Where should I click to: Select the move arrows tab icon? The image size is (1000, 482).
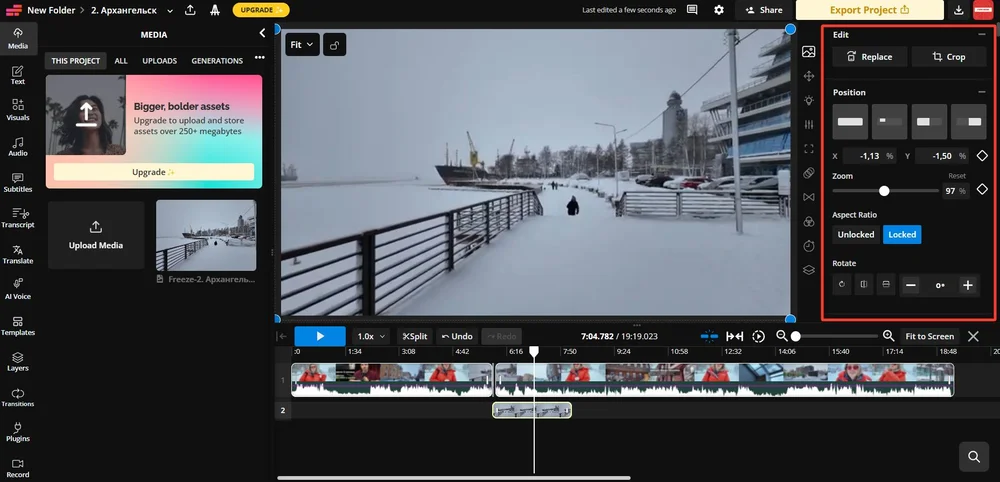[809, 76]
